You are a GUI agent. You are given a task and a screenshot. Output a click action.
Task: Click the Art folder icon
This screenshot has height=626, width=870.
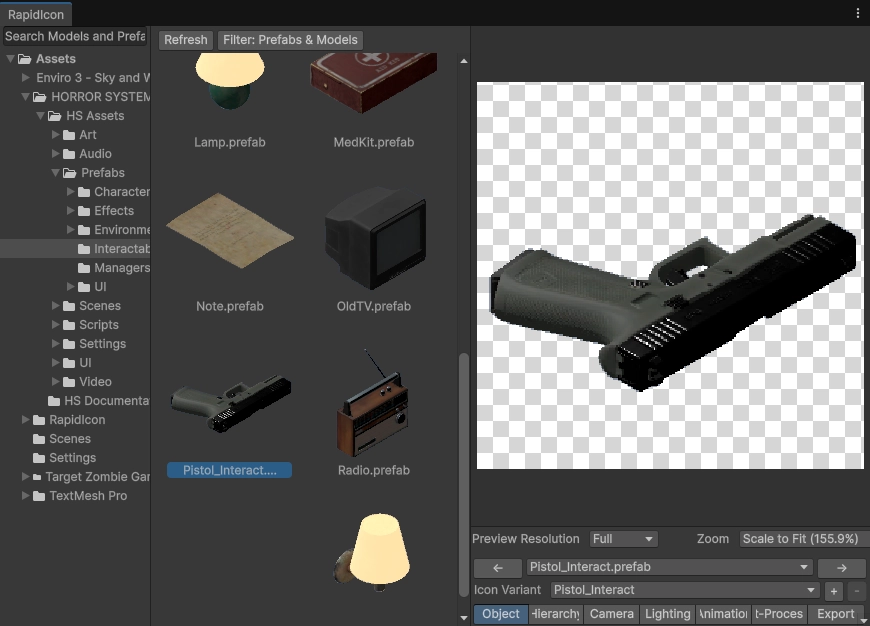pyautogui.click(x=69, y=135)
